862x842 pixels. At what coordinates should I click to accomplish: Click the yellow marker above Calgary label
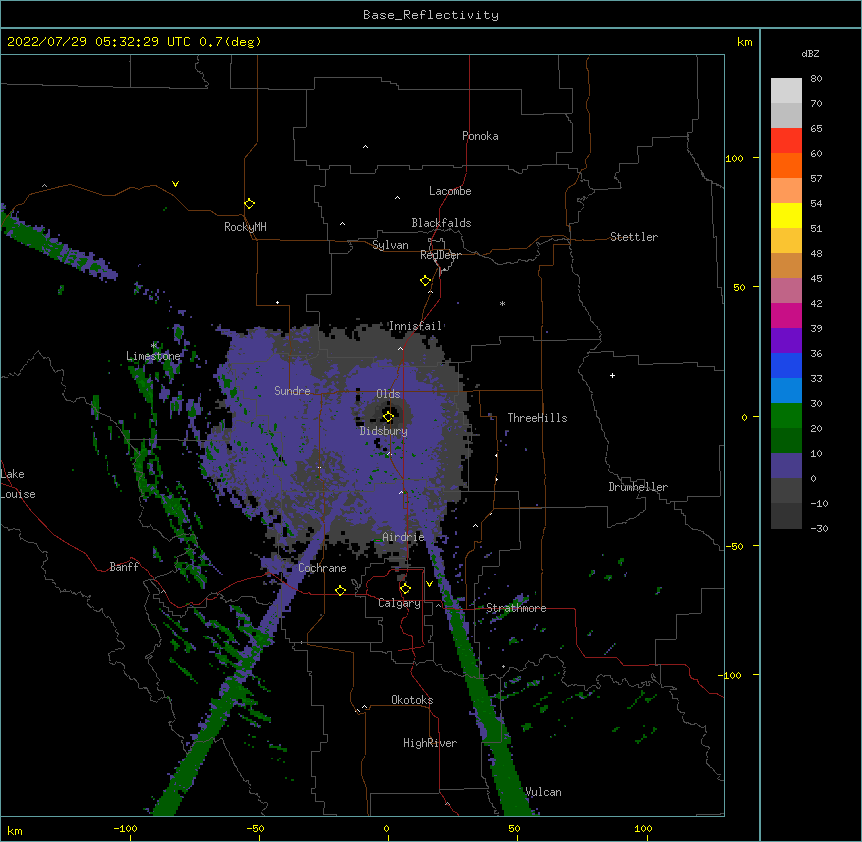pyautogui.click(x=405, y=589)
